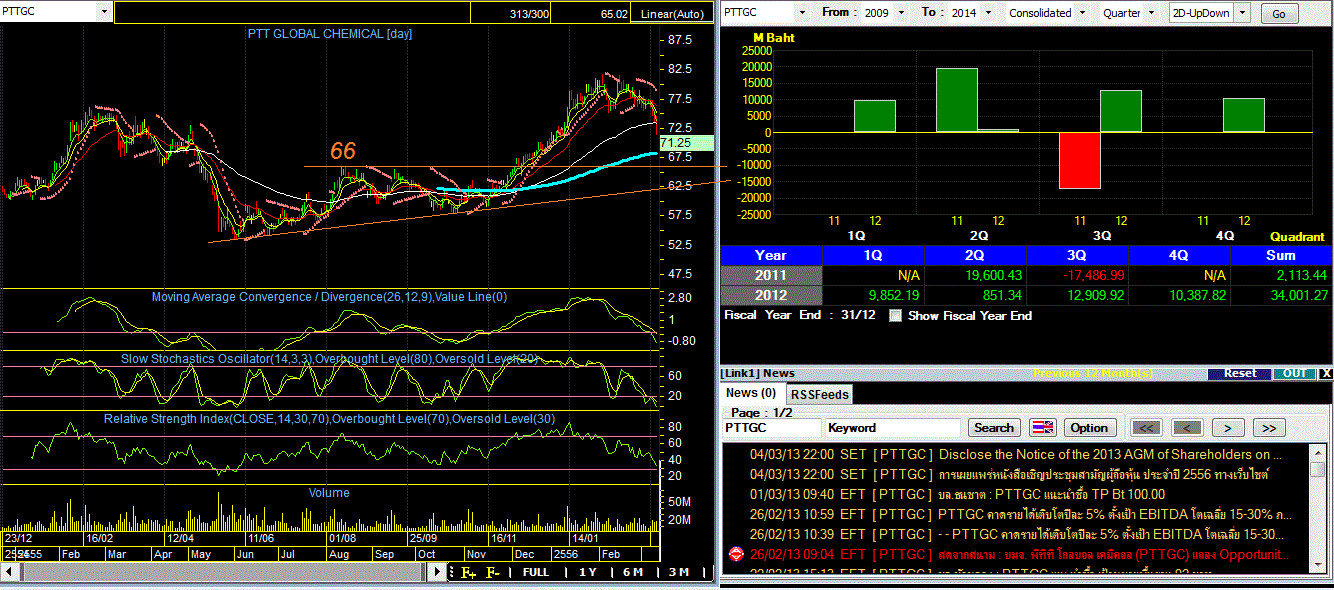Image resolution: width=1334 pixels, height=590 pixels.
Task: Click the Keyword input field
Action: (x=892, y=428)
